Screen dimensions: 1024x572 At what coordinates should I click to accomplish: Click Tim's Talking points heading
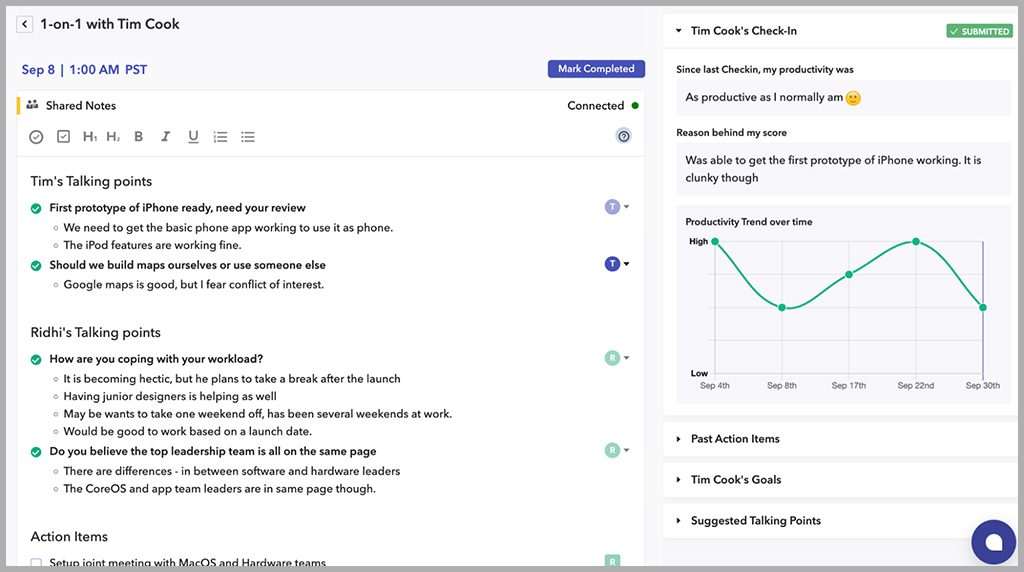click(91, 182)
